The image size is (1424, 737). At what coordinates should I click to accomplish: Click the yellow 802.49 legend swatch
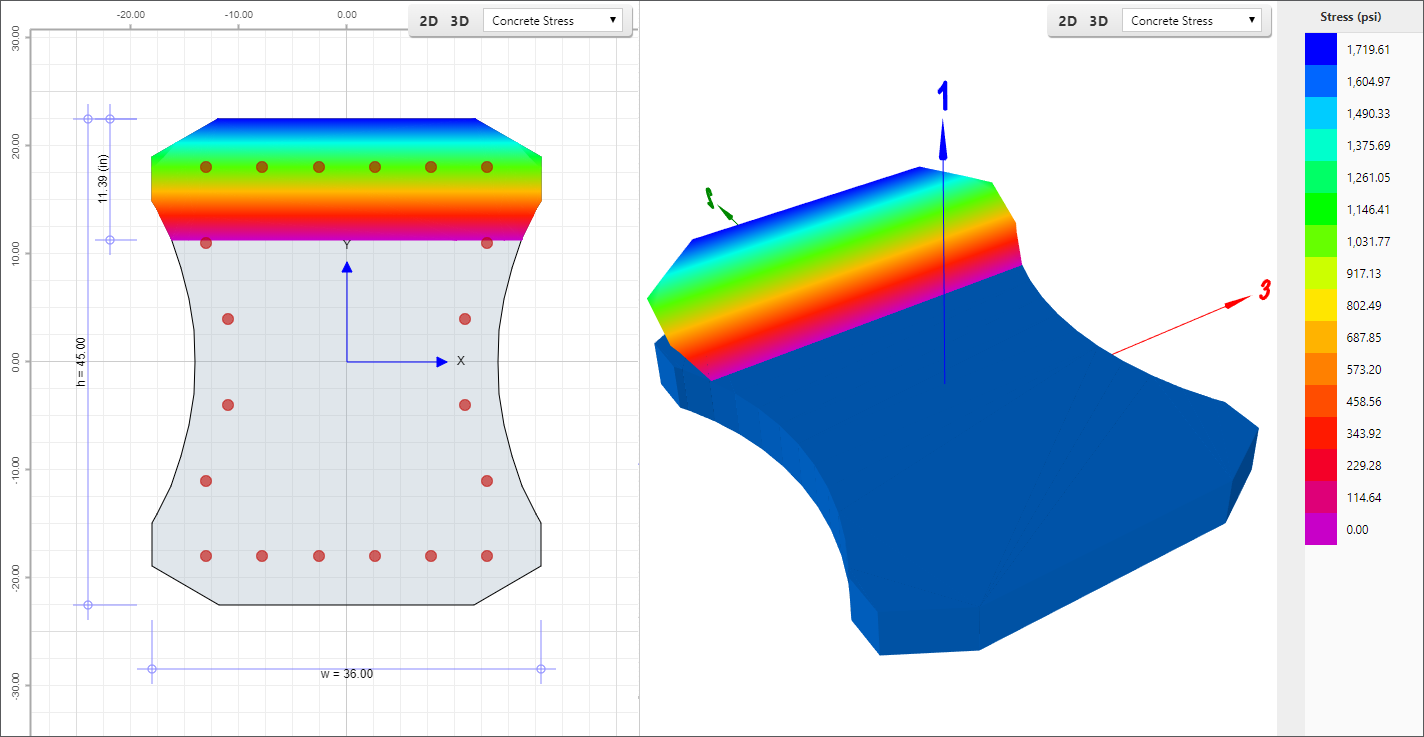coord(1321,305)
